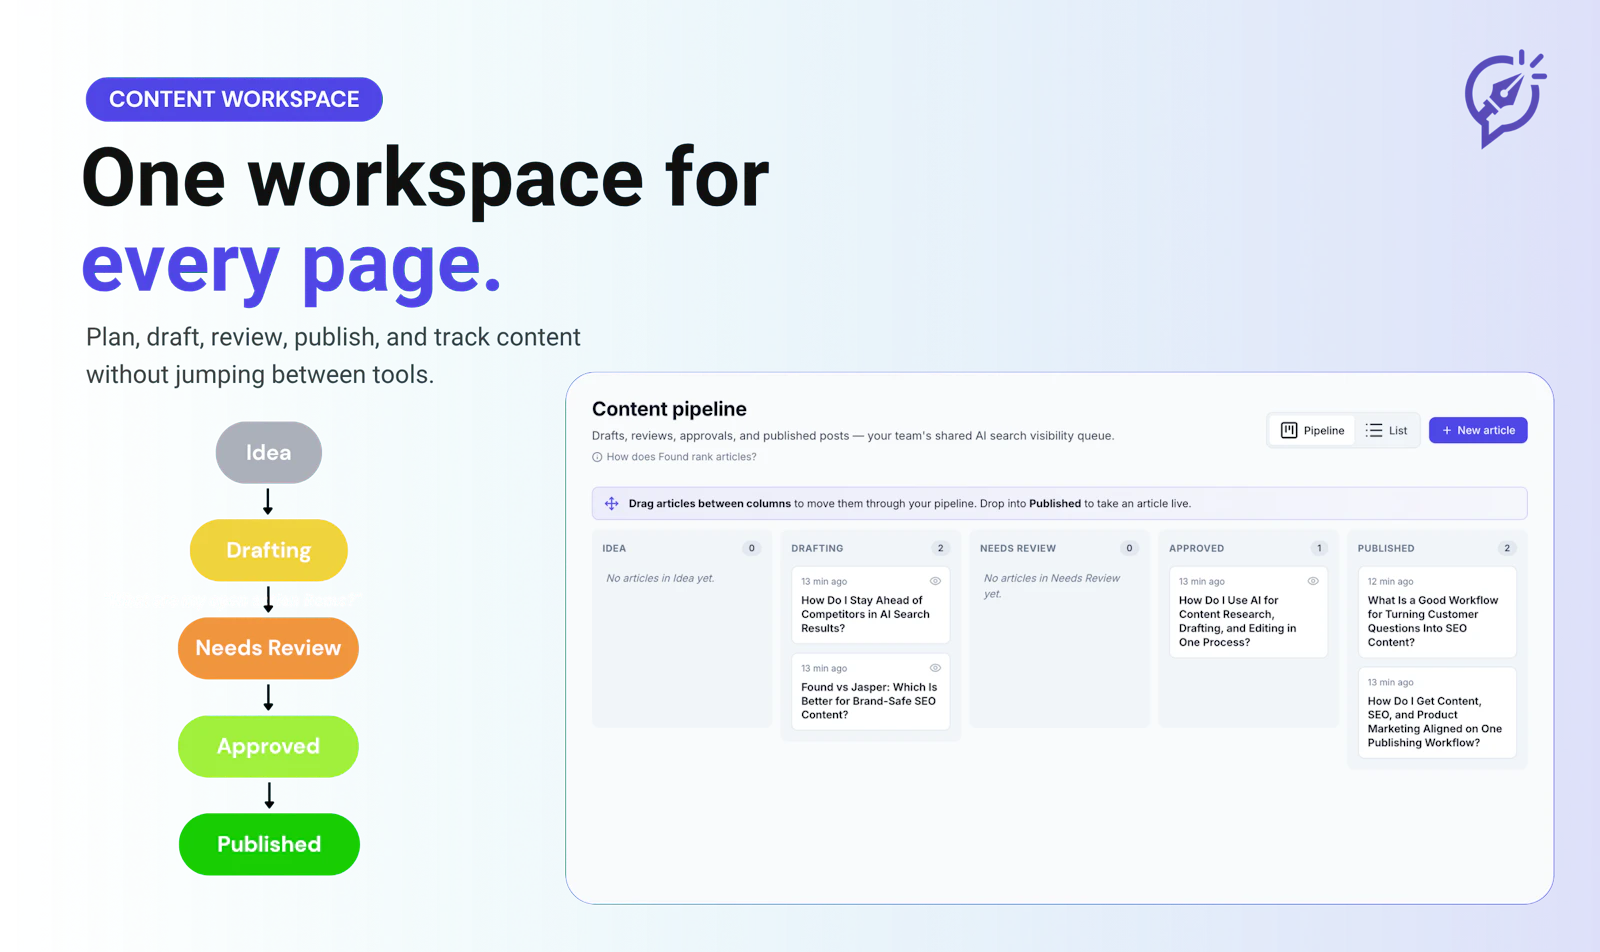Click the Drafting column count badge 2
The width and height of the screenshot is (1600, 952).
click(x=940, y=548)
